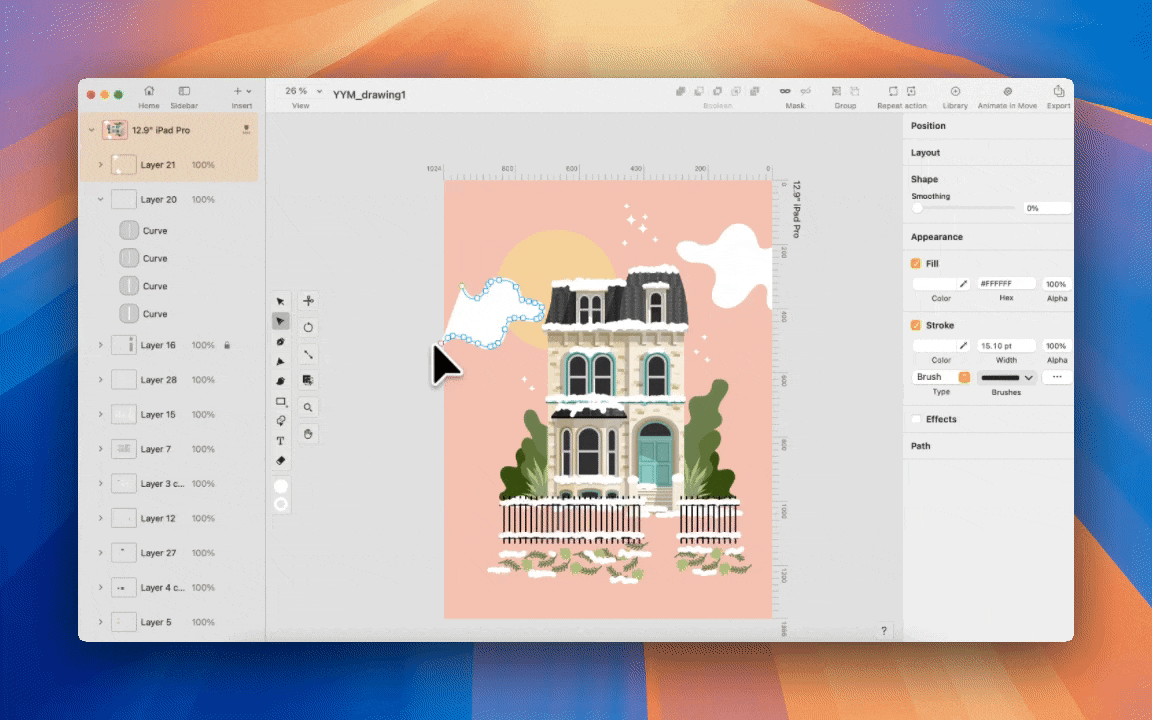Click the Appearance section header
The width and height of the screenshot is (1152, 720).
(x=937, y=237)
